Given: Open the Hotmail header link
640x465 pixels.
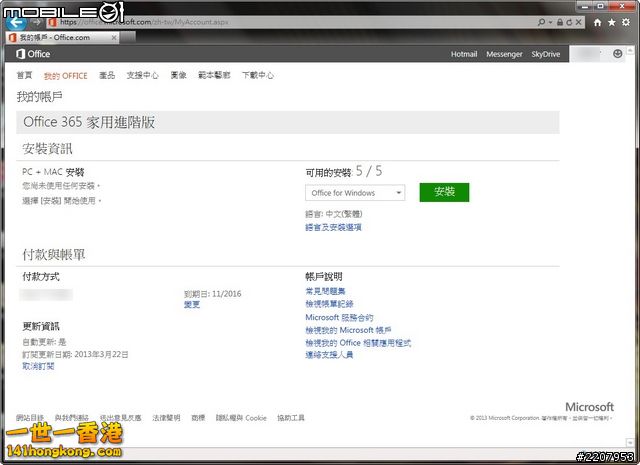Looking at the screenshot, I should [x=464, y=54].
